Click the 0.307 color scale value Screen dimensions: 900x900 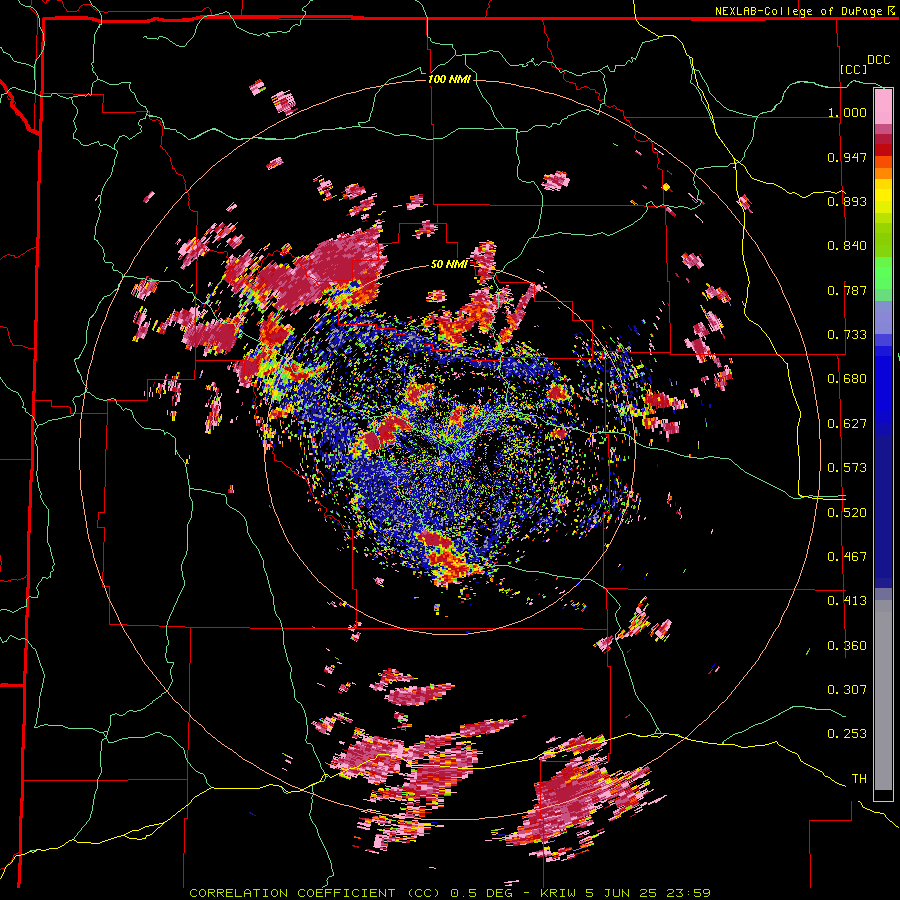(x=847, y=690)
